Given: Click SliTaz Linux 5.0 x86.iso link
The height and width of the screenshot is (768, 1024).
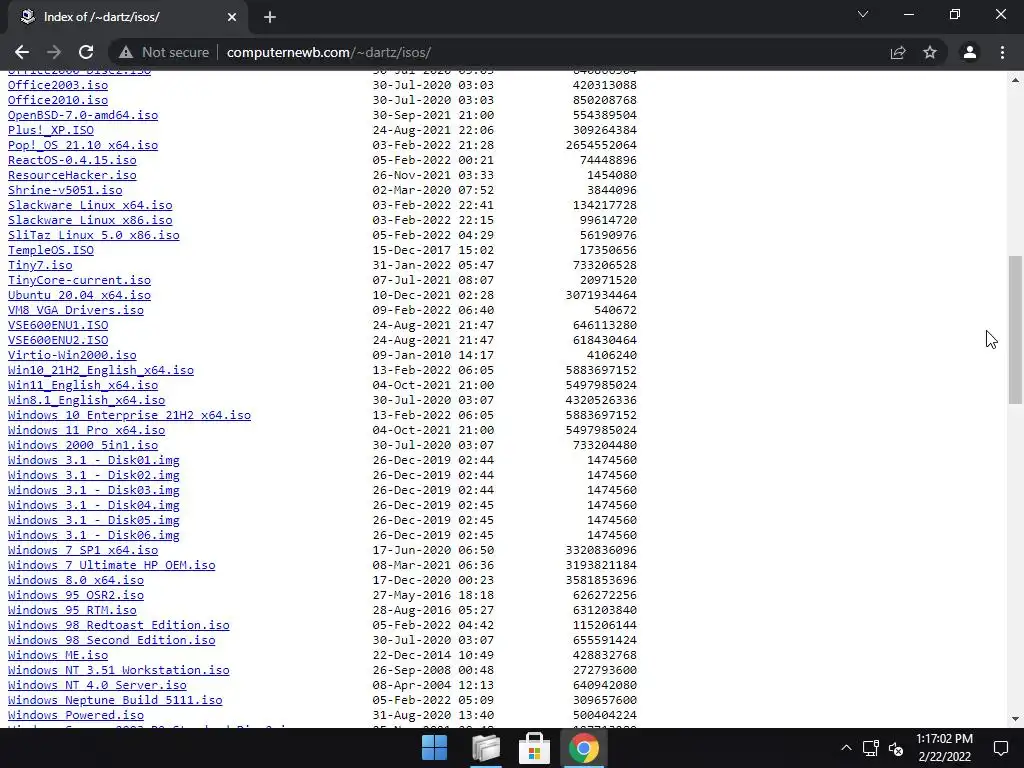Looking at the screenshot, I should pyautogui.click(x=94, y=235).
